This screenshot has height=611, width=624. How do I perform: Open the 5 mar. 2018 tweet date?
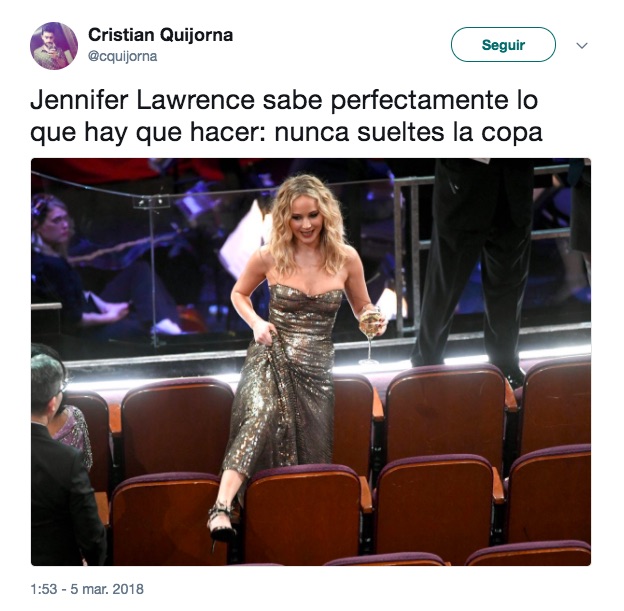click(107, 589)
